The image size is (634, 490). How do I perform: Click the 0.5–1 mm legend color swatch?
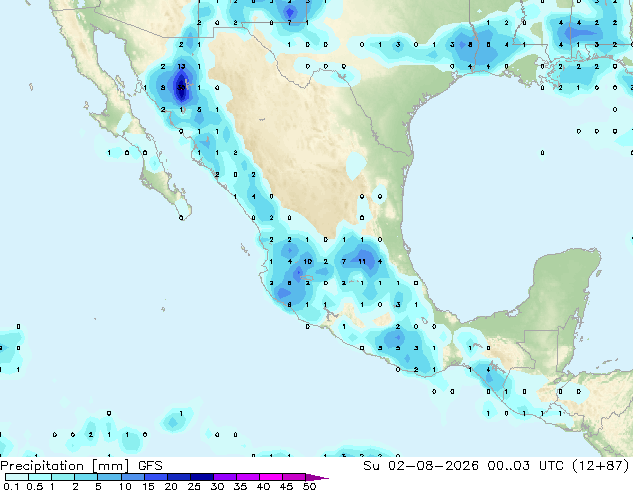pyautogui.click(x=40, y=477)
